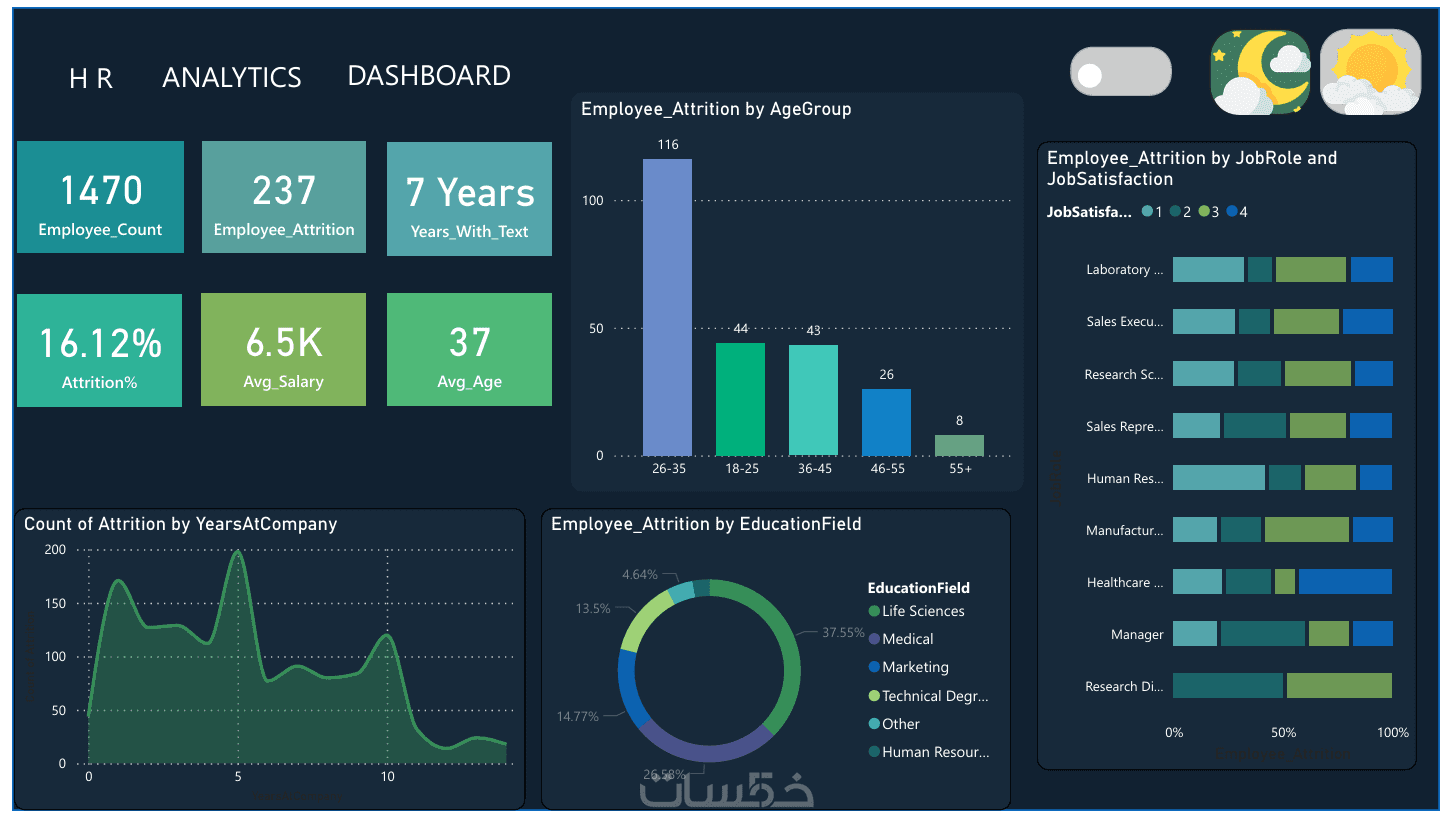
Task: Click the 55+ age group bar
Action: (x=959, y=445)
